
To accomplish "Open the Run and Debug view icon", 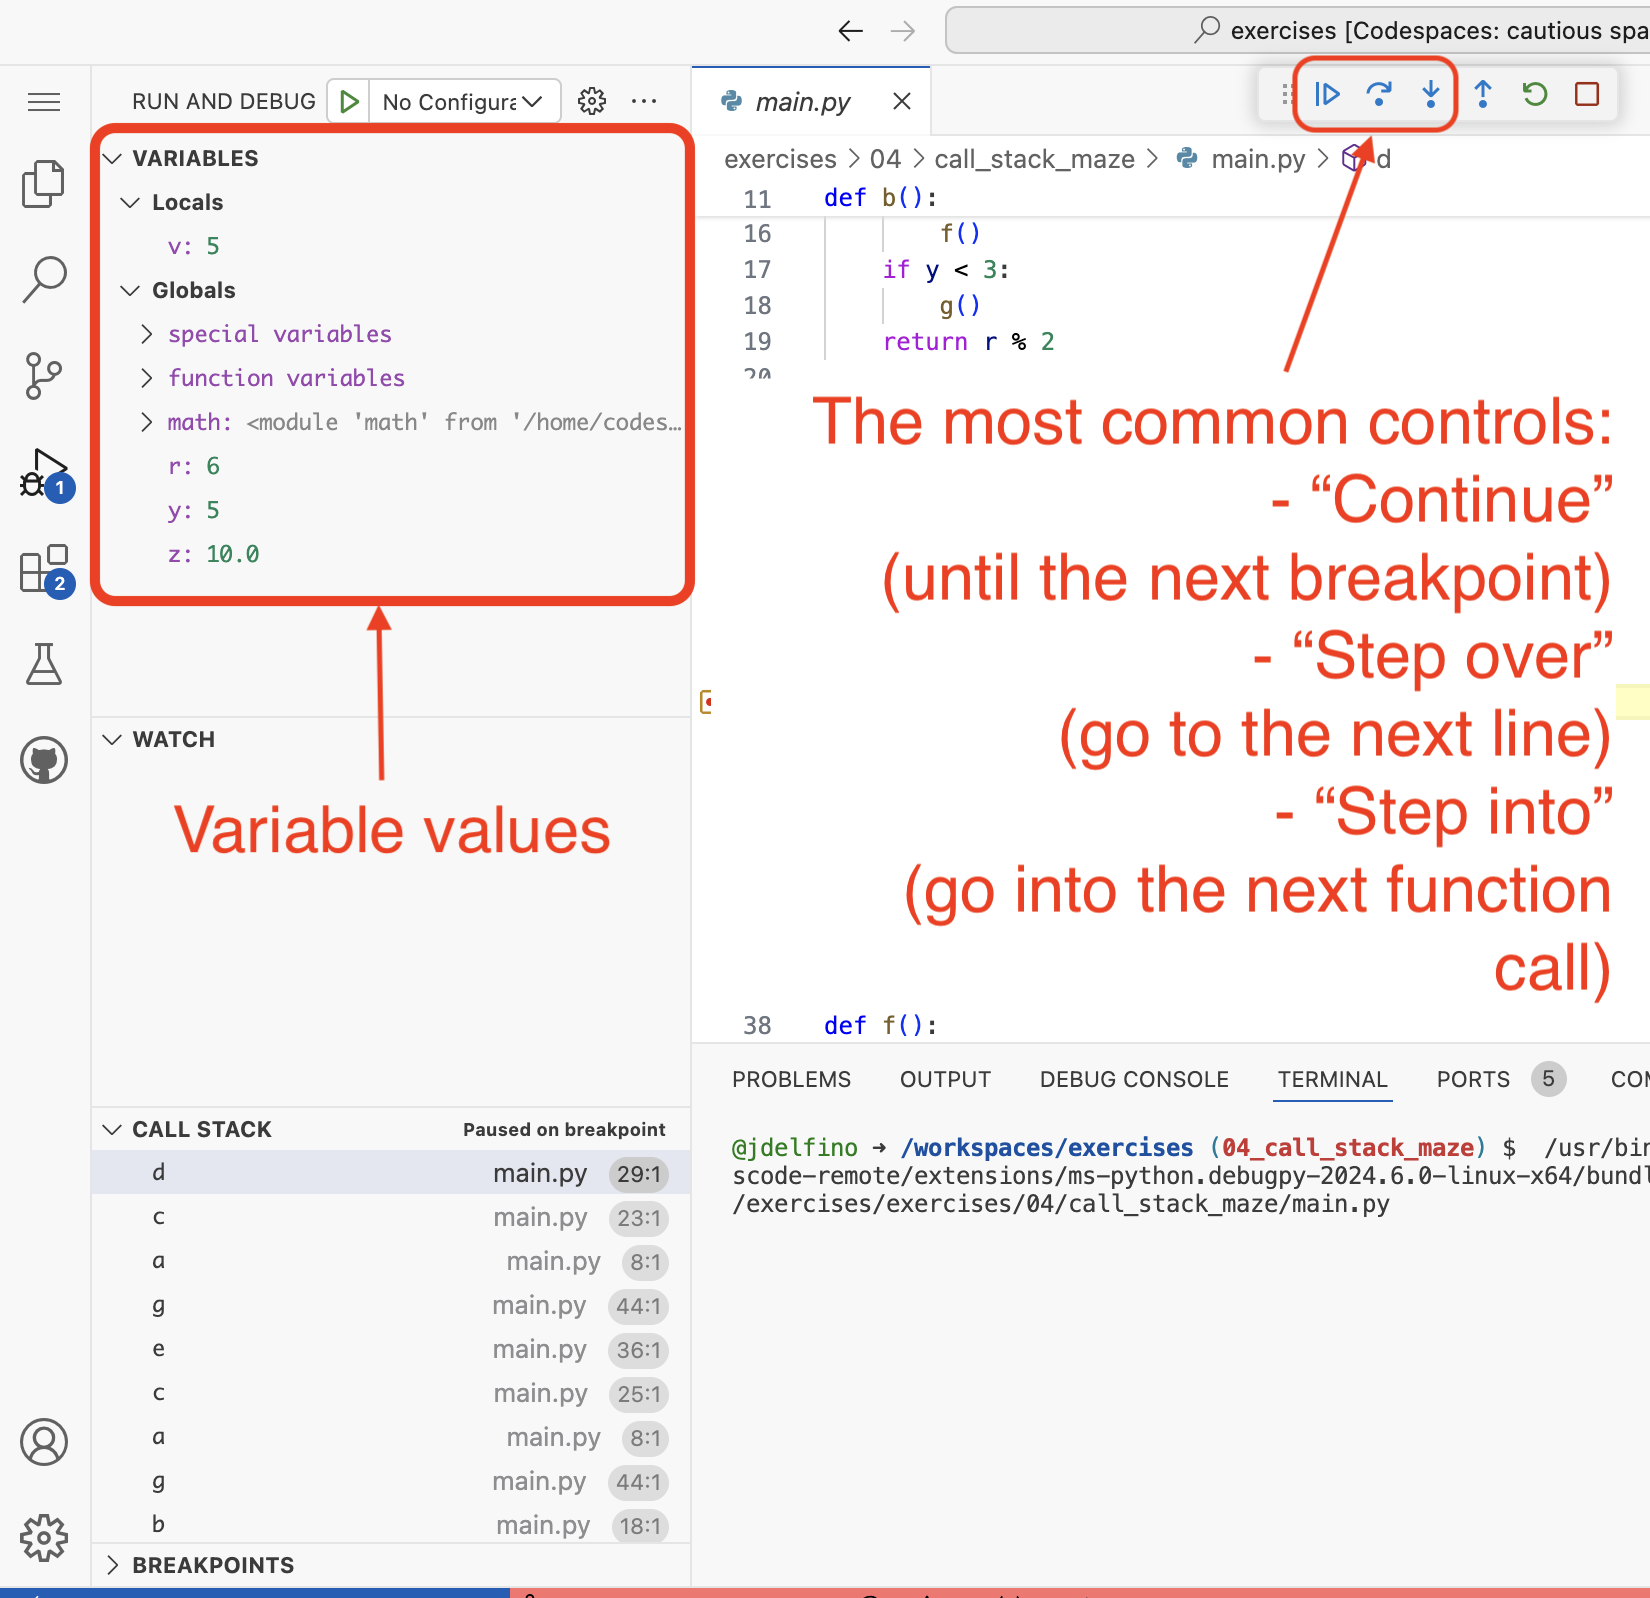I will (x=44, y=473).
